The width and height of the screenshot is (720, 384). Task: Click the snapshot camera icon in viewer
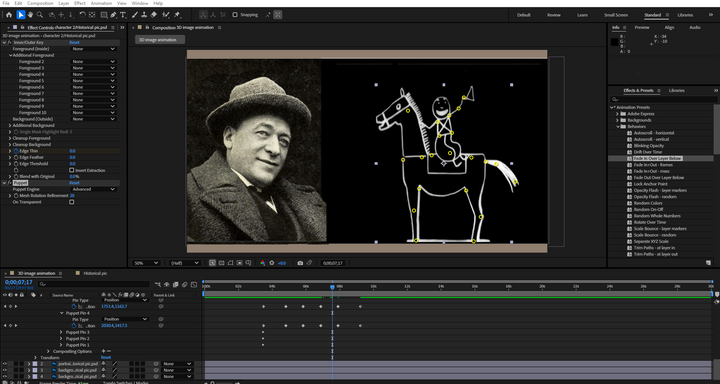(x=300, y=263)
